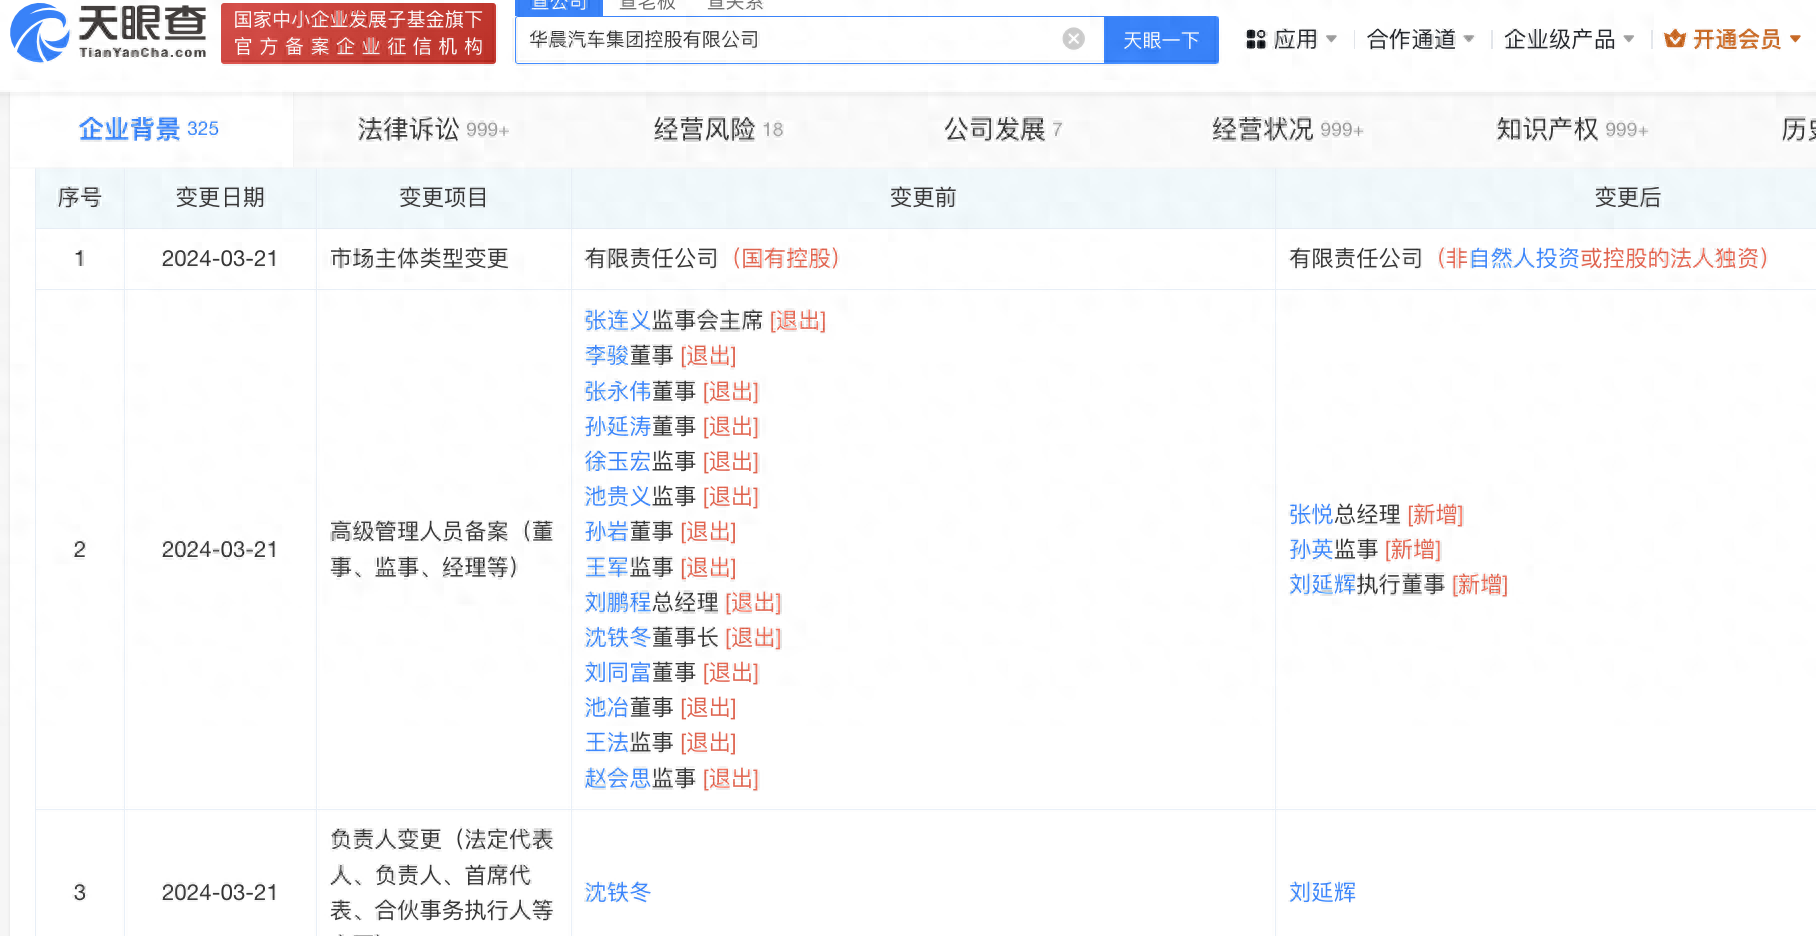Click the name 刘同富
This screenshot has height=936, width=1816.
coord(618,672)
